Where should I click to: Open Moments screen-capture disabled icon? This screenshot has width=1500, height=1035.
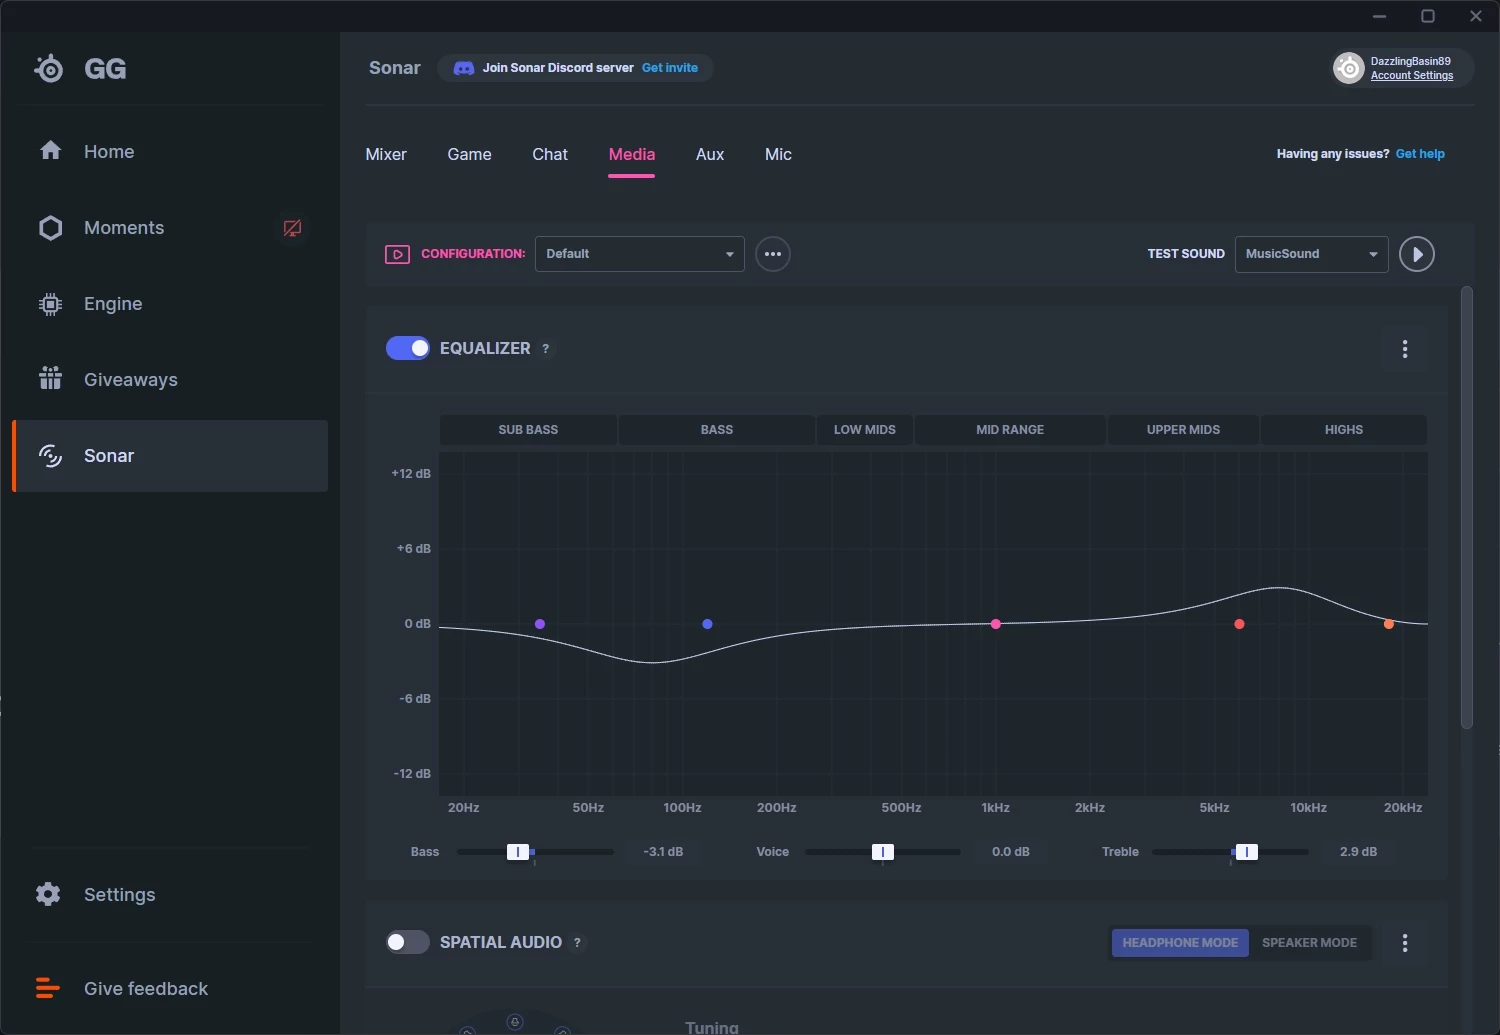(x=292, y=228)
